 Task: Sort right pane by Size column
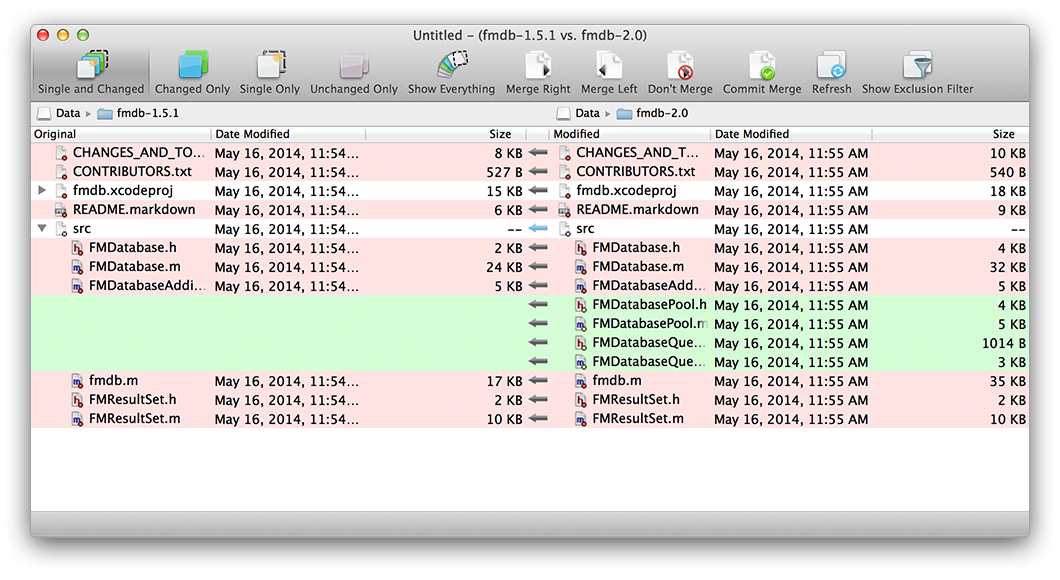click(x=1003, y=134)
